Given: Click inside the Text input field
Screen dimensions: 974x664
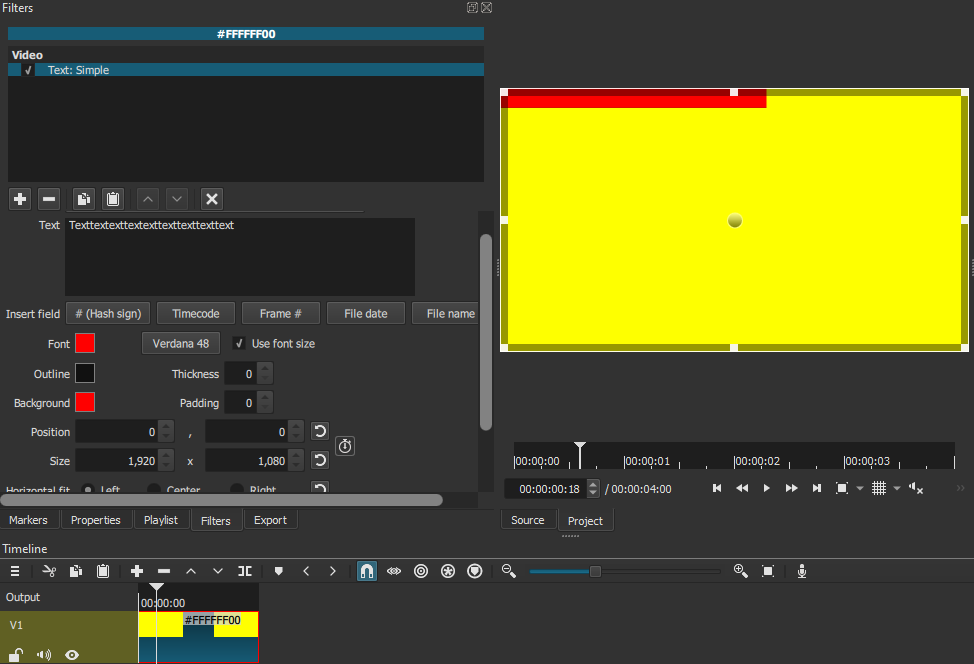Looking at the screenshot, I should (240, 257).
